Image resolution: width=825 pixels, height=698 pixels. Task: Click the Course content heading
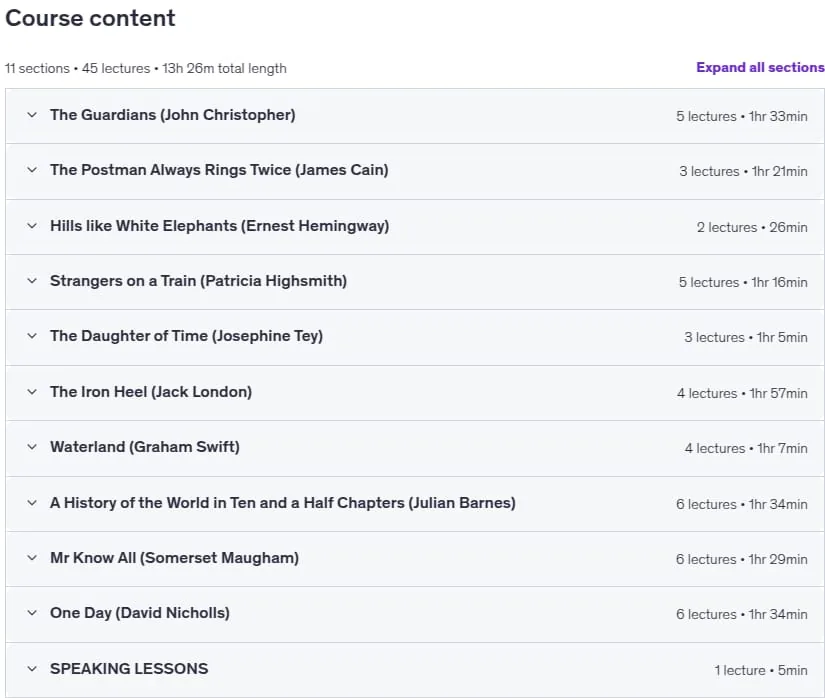pyautogui.click(x=90, y=18)
